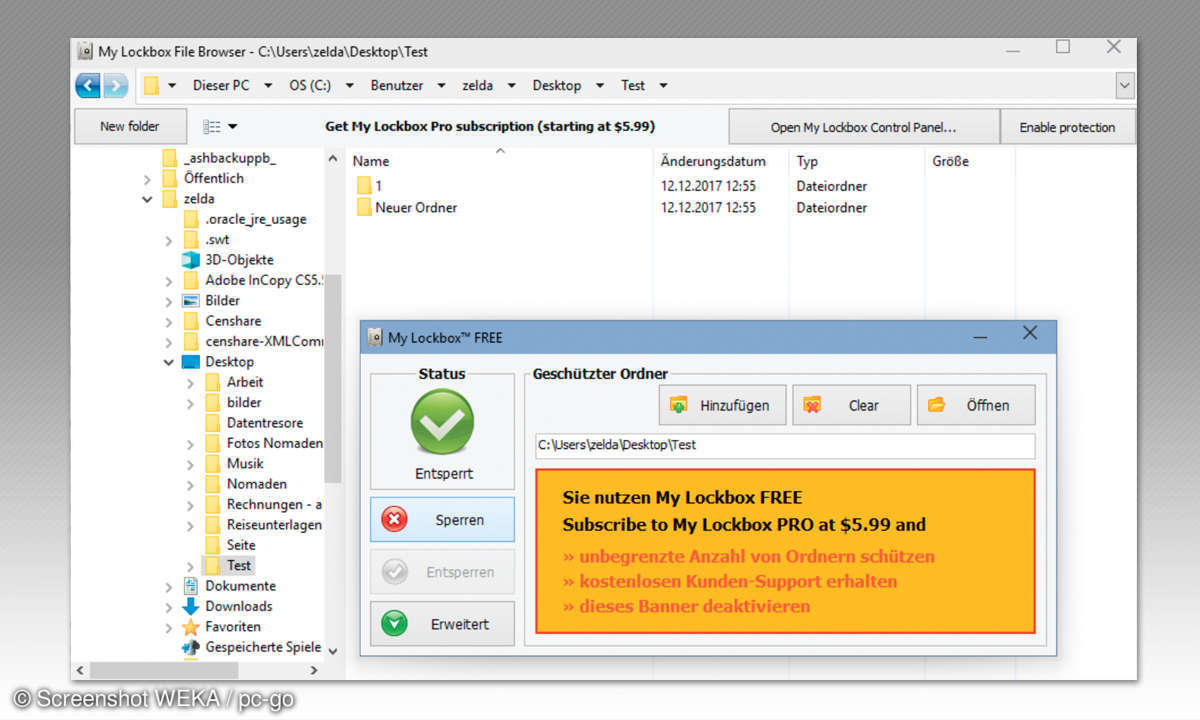Click the folder icon of row 1
This screenshot has height=720, width=1200.
tap(363, 186)
